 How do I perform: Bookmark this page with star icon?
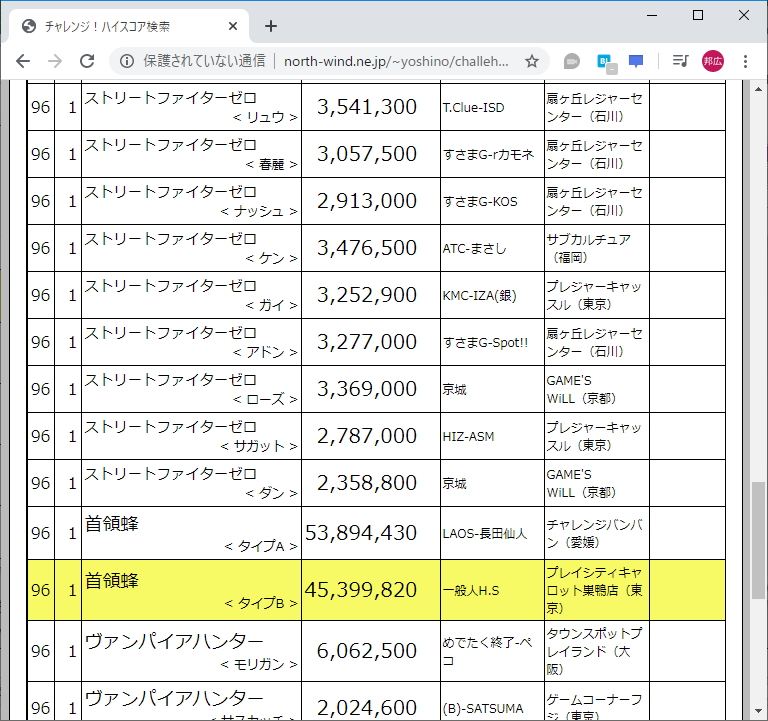click(x=532, y=61)
